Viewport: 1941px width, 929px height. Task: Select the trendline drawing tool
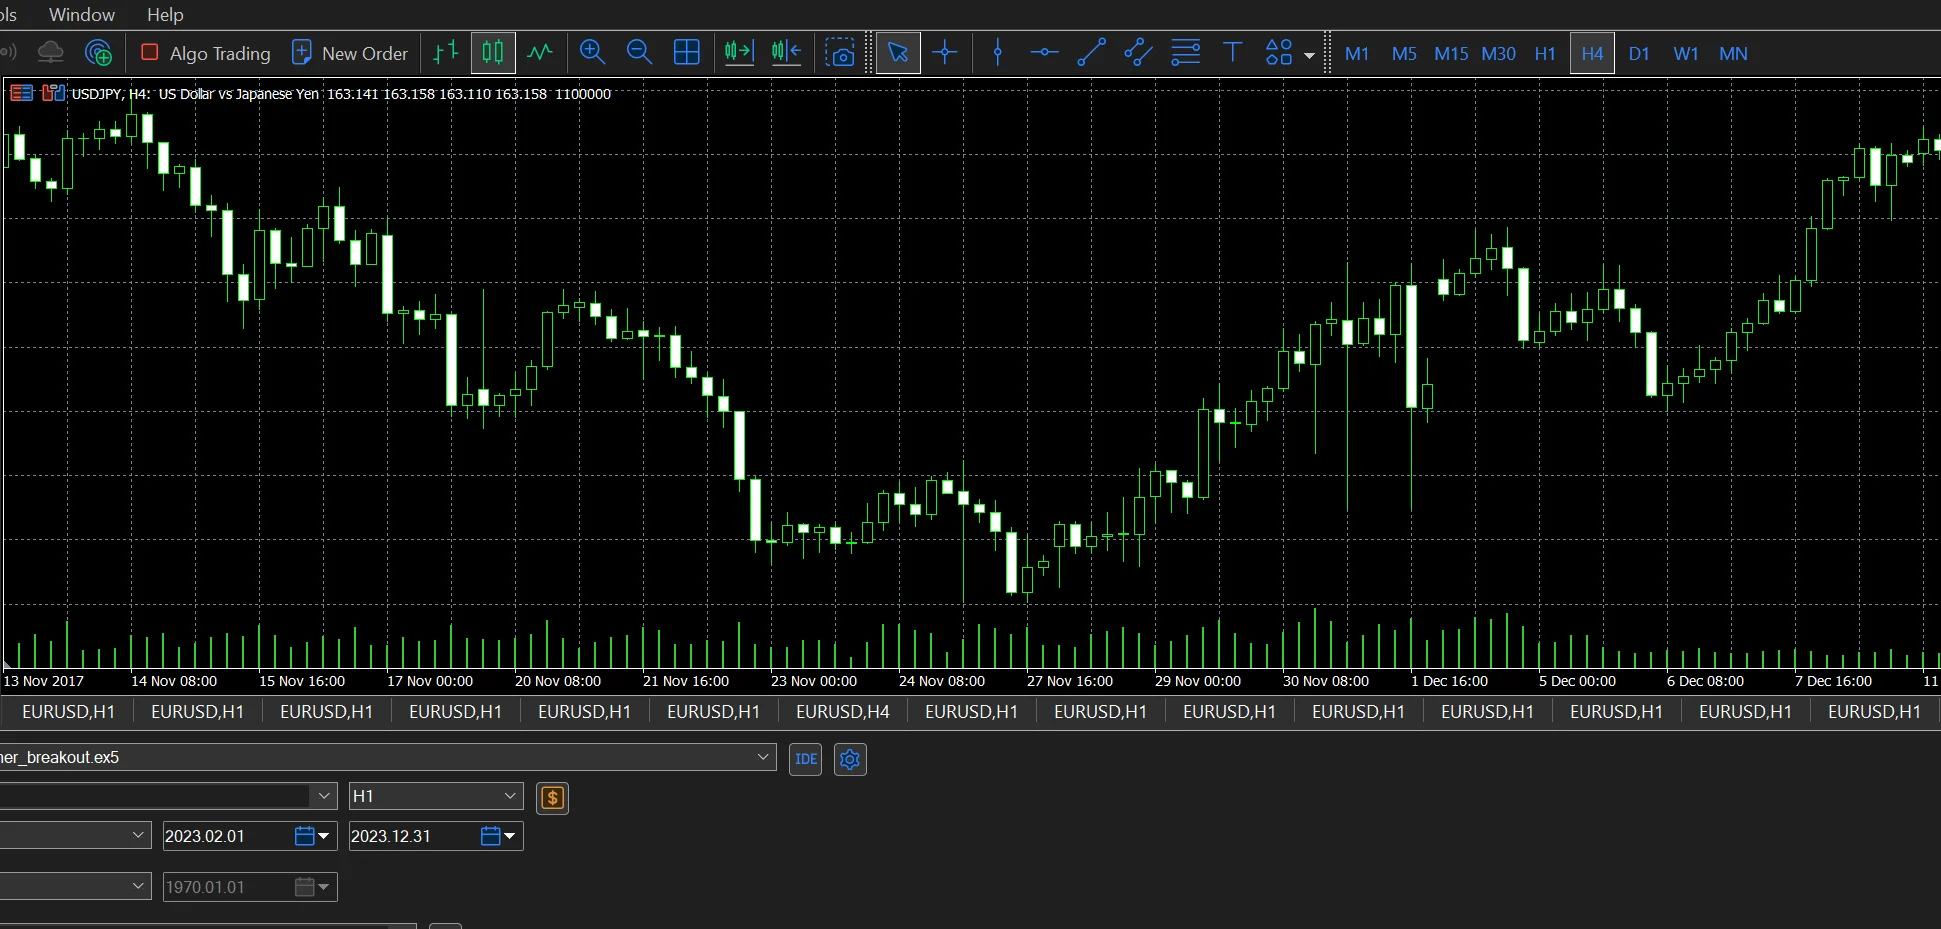[x=1091, y=53]
